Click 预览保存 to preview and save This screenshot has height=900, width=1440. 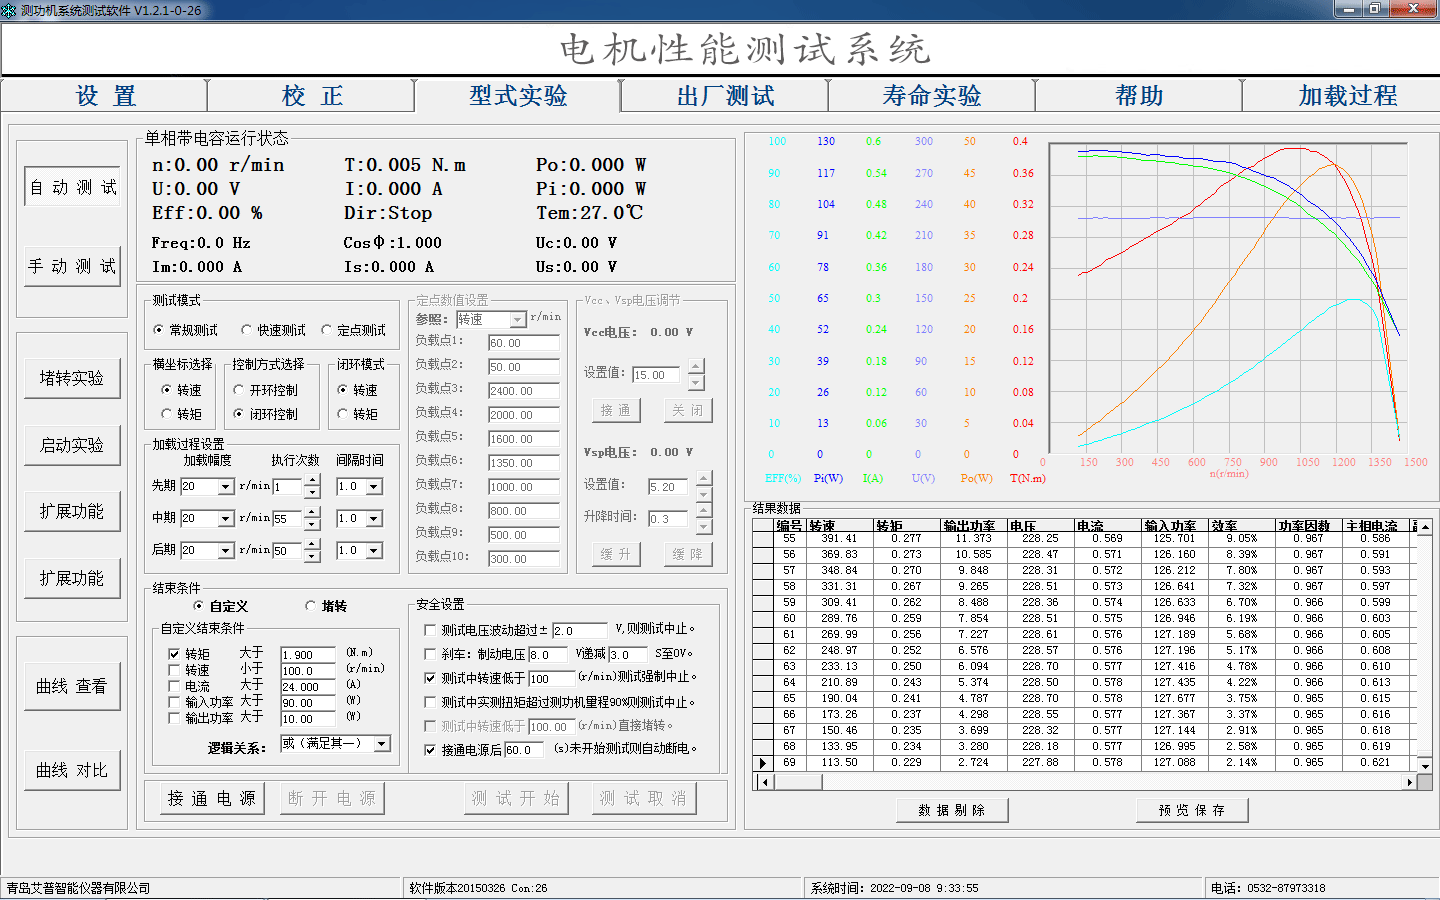click(1191, 811)
